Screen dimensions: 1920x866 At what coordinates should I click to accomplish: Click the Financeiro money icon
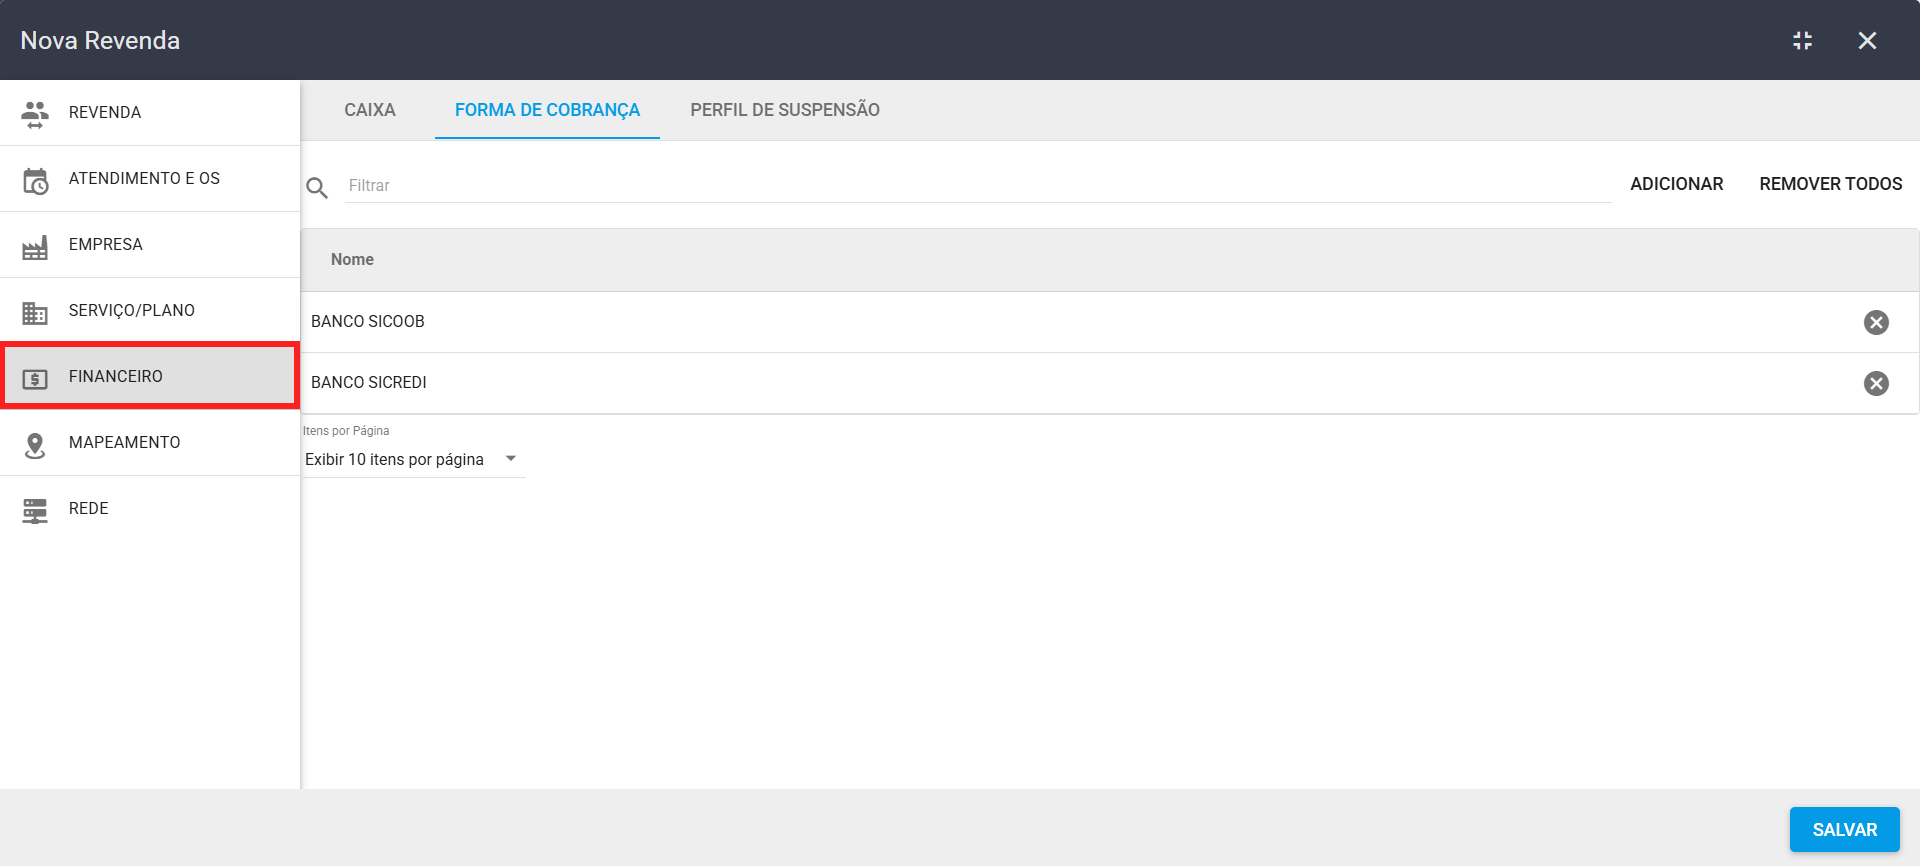pos(35,379)
